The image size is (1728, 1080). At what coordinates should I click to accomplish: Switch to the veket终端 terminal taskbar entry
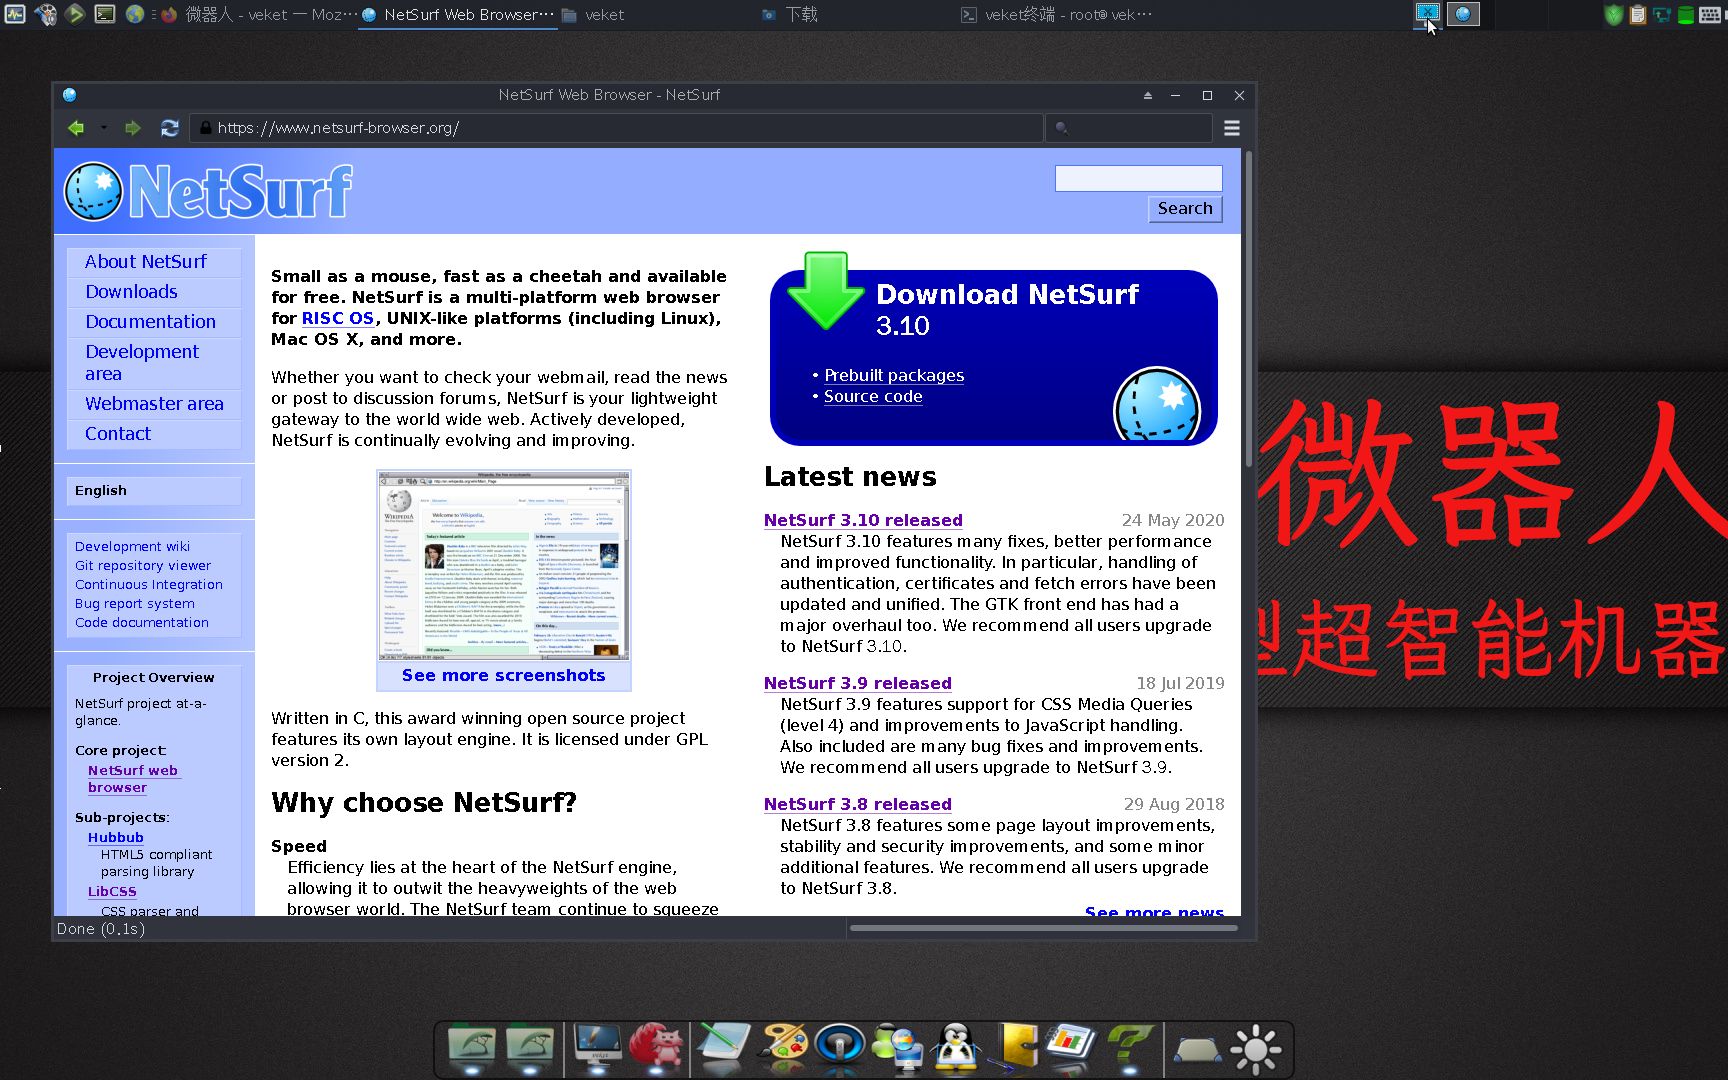(1056, 15)
